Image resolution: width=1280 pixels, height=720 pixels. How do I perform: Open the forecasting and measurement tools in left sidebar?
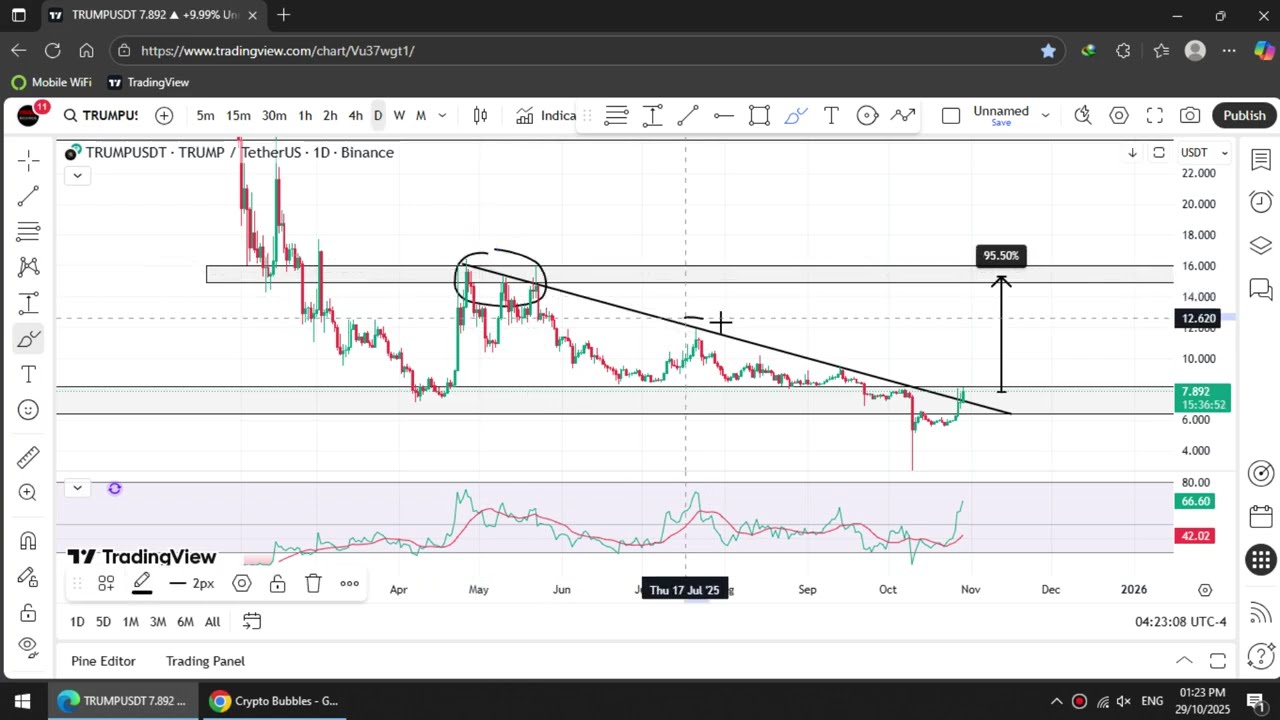pos(28,303)
